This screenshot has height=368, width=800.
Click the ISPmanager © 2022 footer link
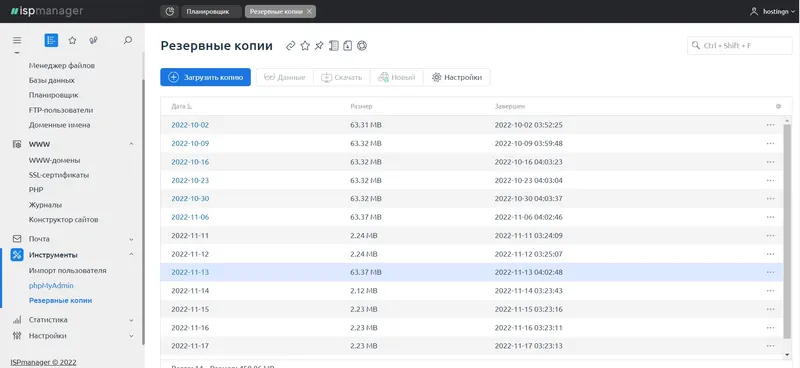pos(43,362)
